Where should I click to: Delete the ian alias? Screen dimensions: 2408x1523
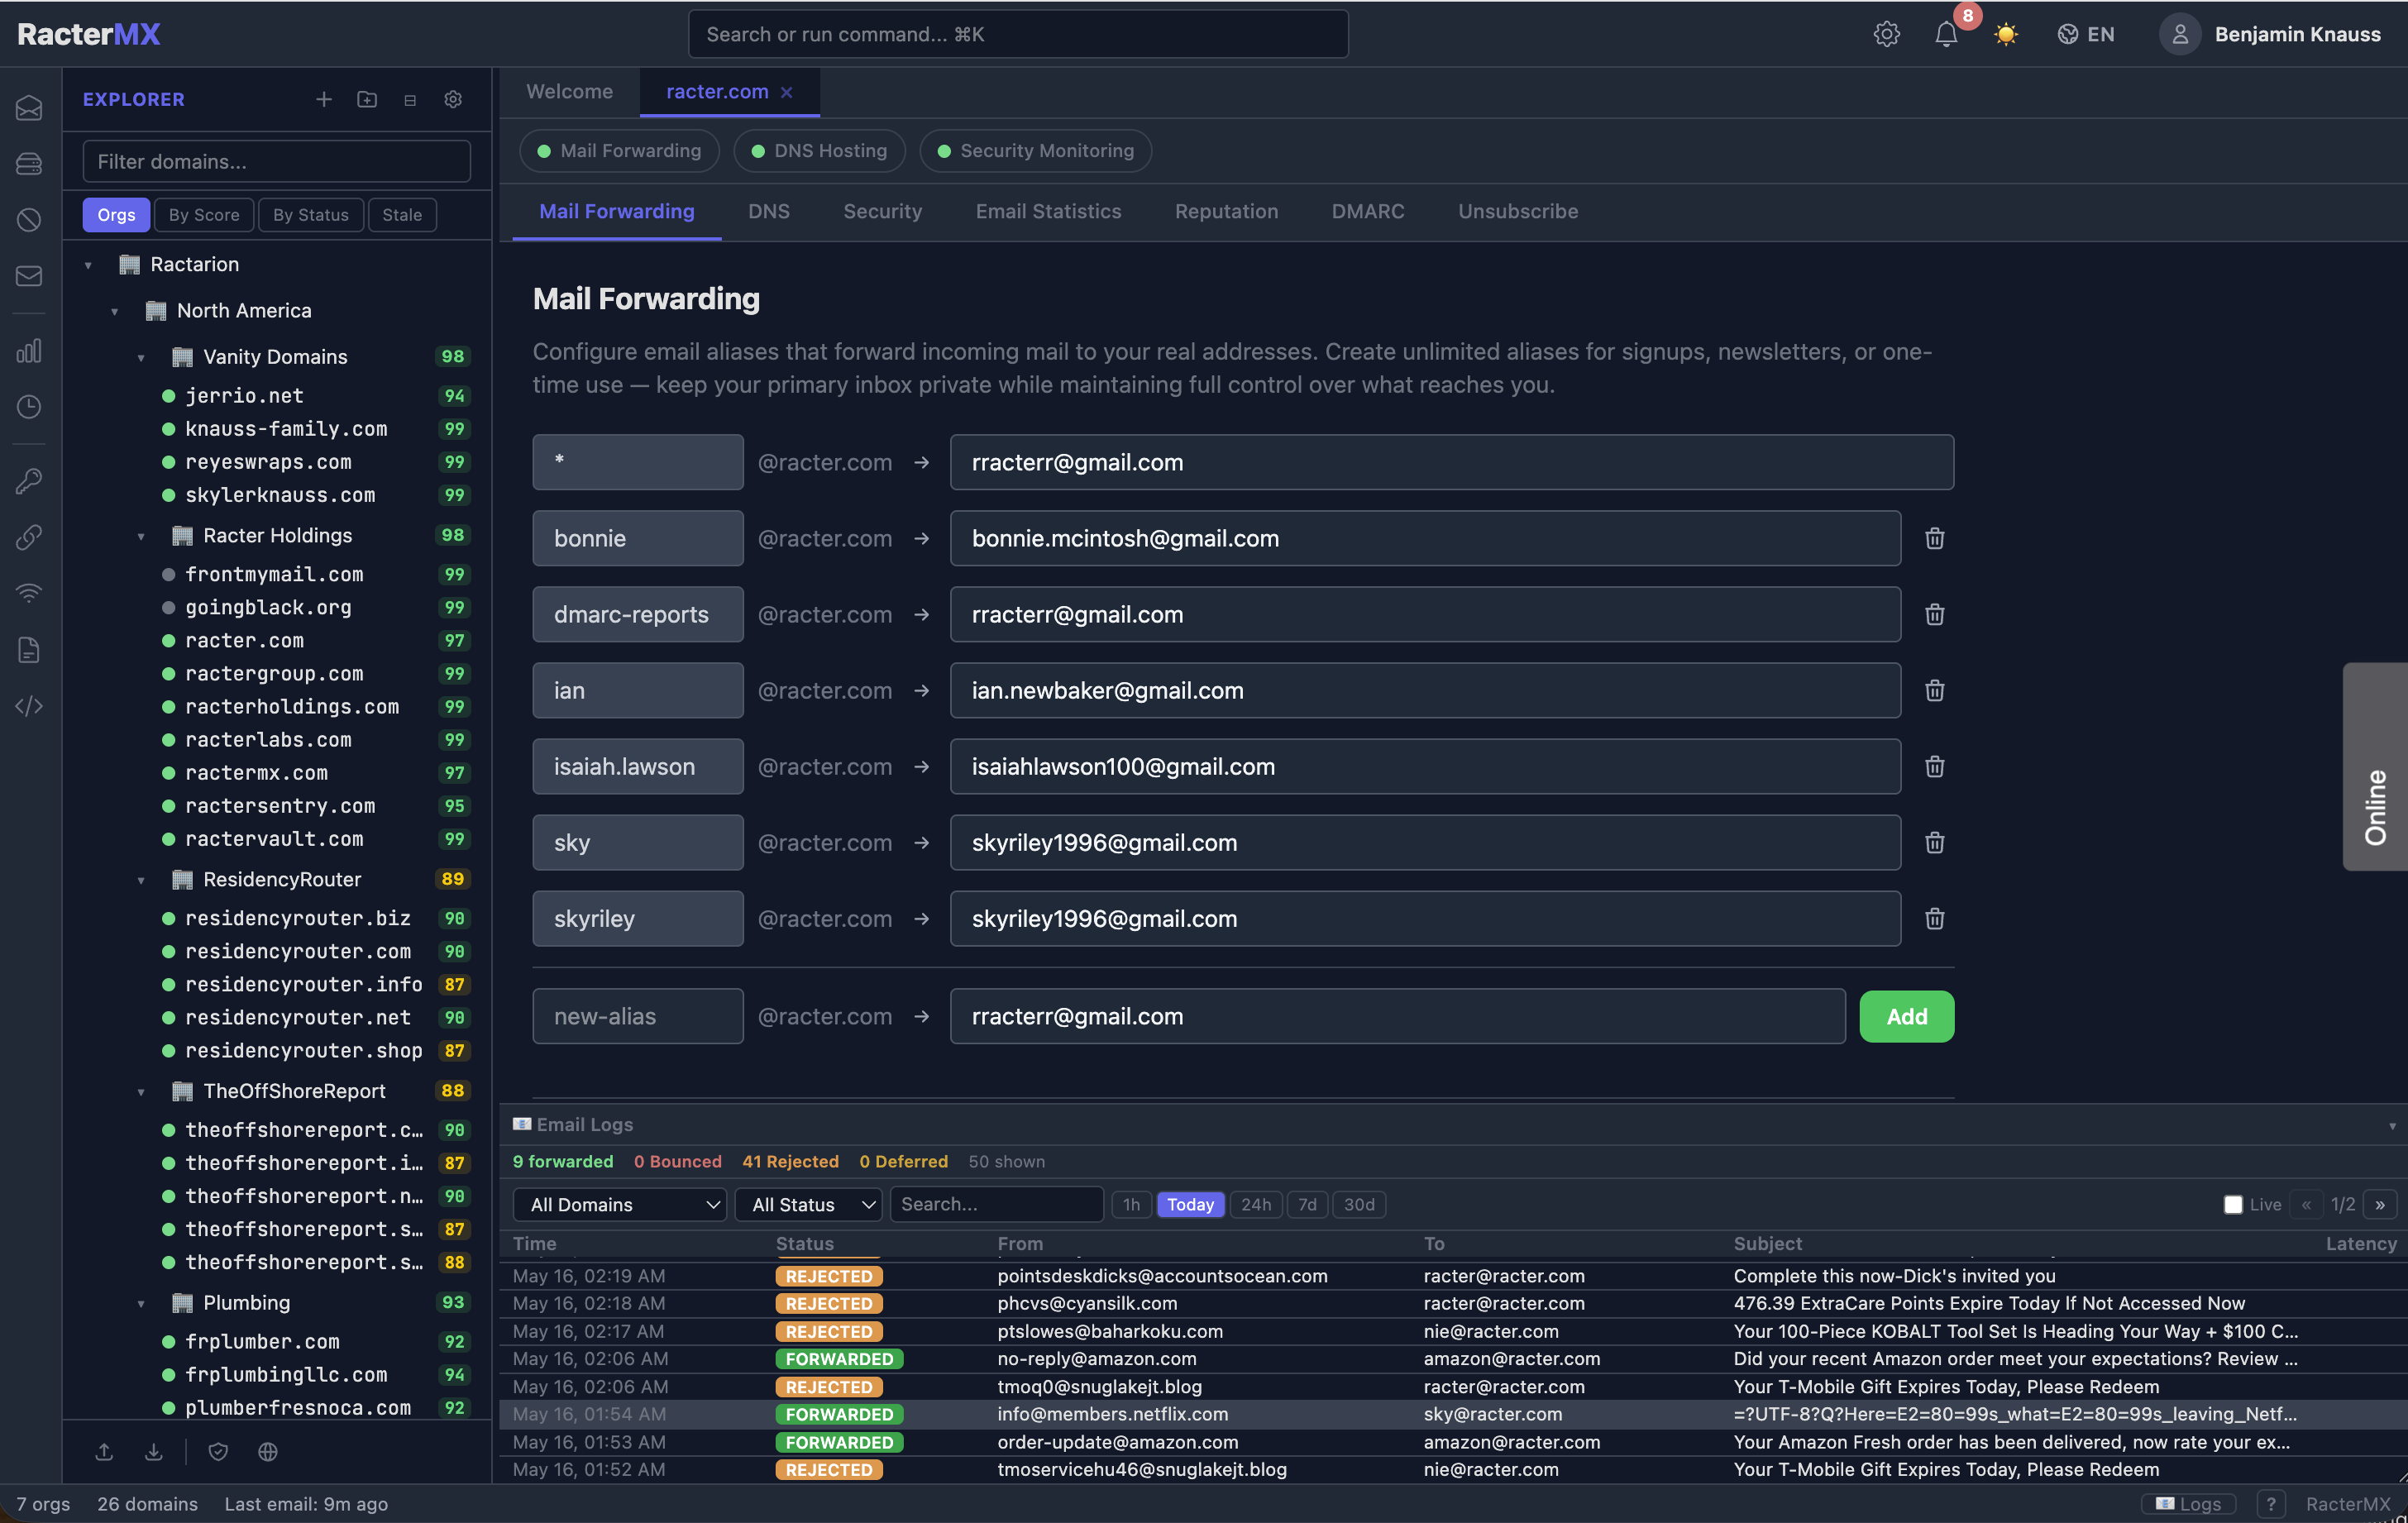click(1935, 690)
